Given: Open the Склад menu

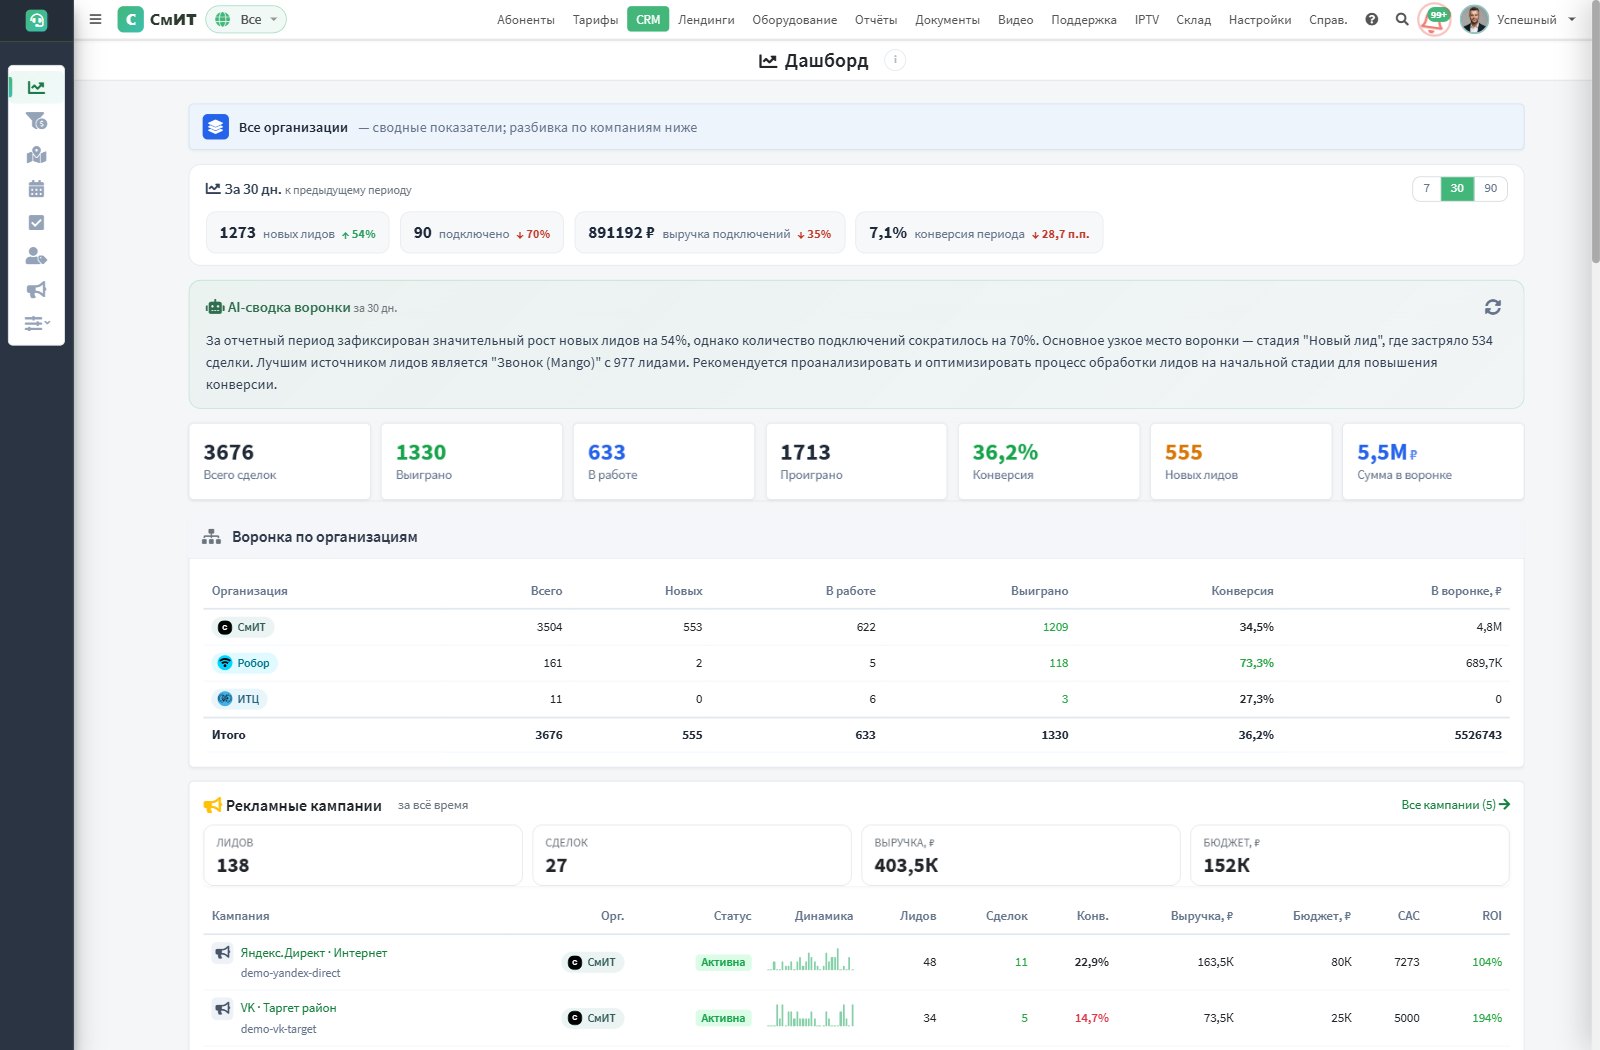Looking at the screenshot, I should [1193, 20].
